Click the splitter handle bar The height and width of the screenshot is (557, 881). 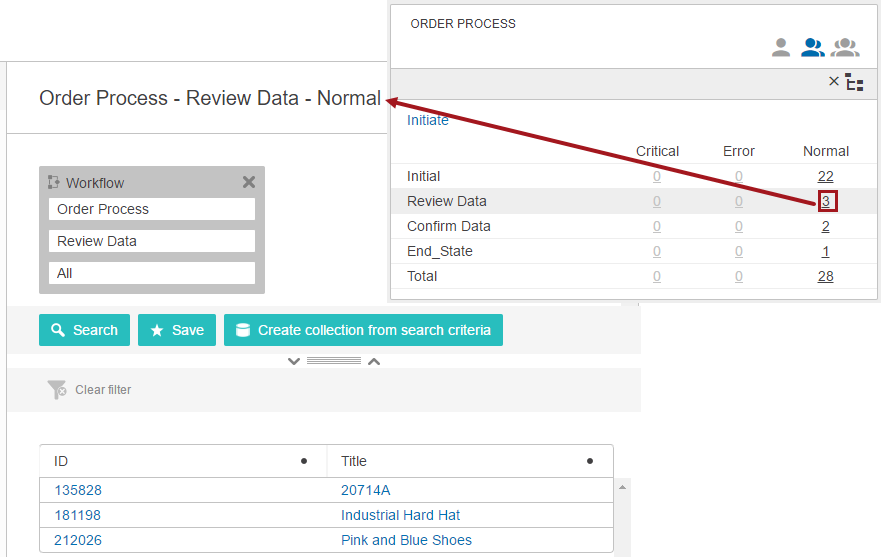(x=334, y=361)
